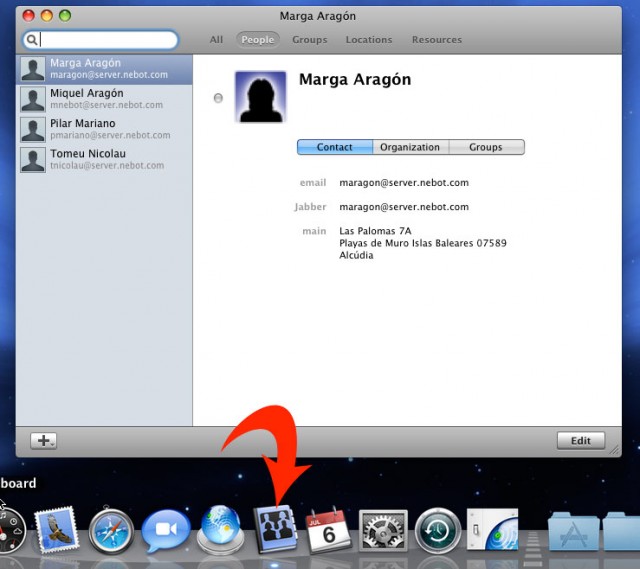Select the People filter
The image size is (640, 569).
pos(258,40)
